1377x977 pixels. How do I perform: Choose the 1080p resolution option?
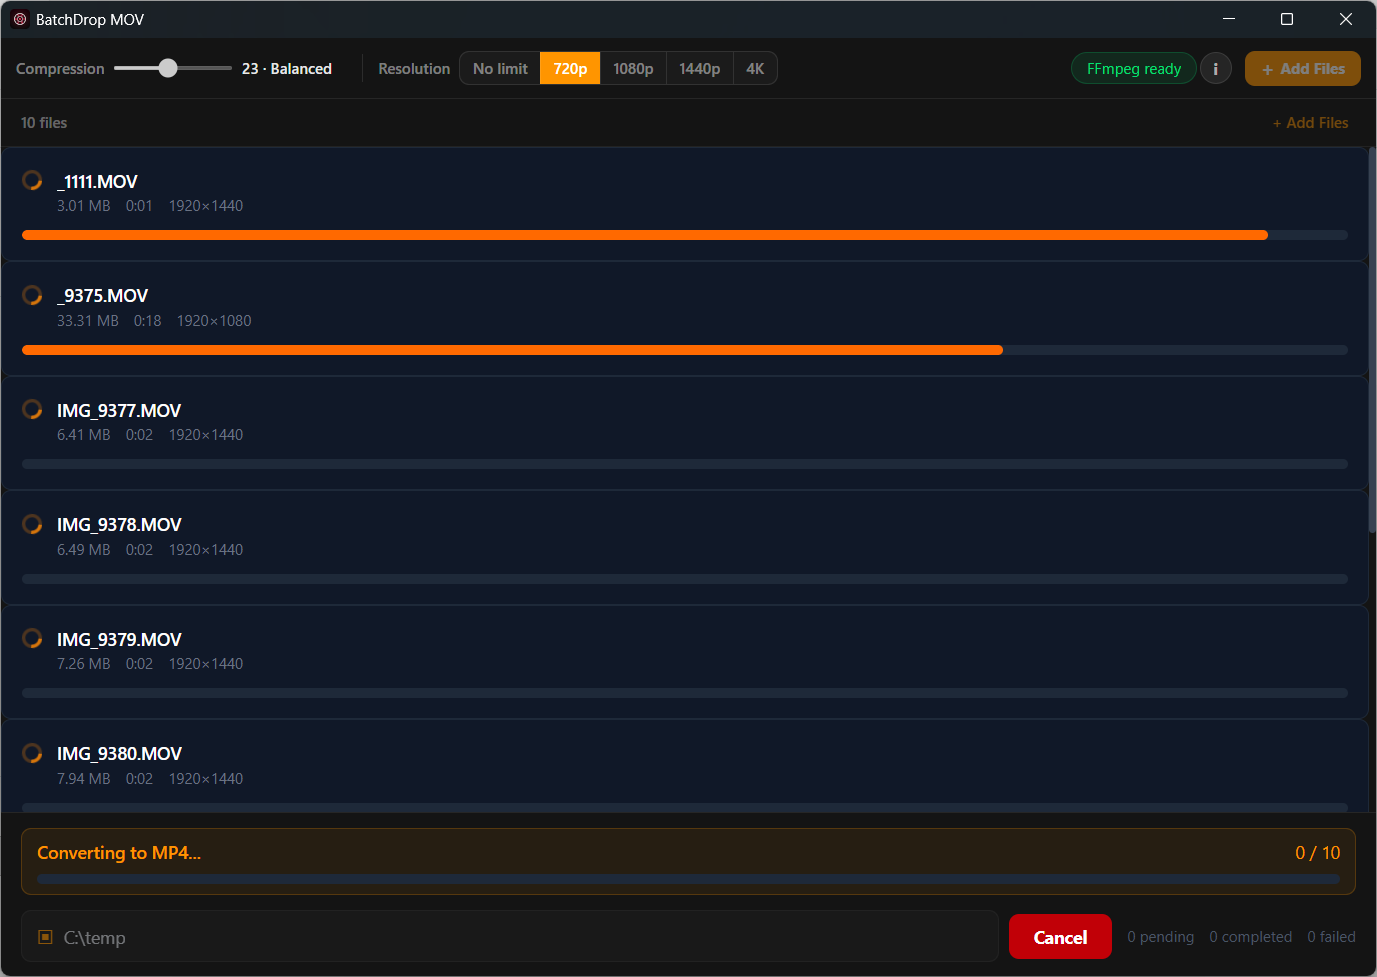point(633,68)
